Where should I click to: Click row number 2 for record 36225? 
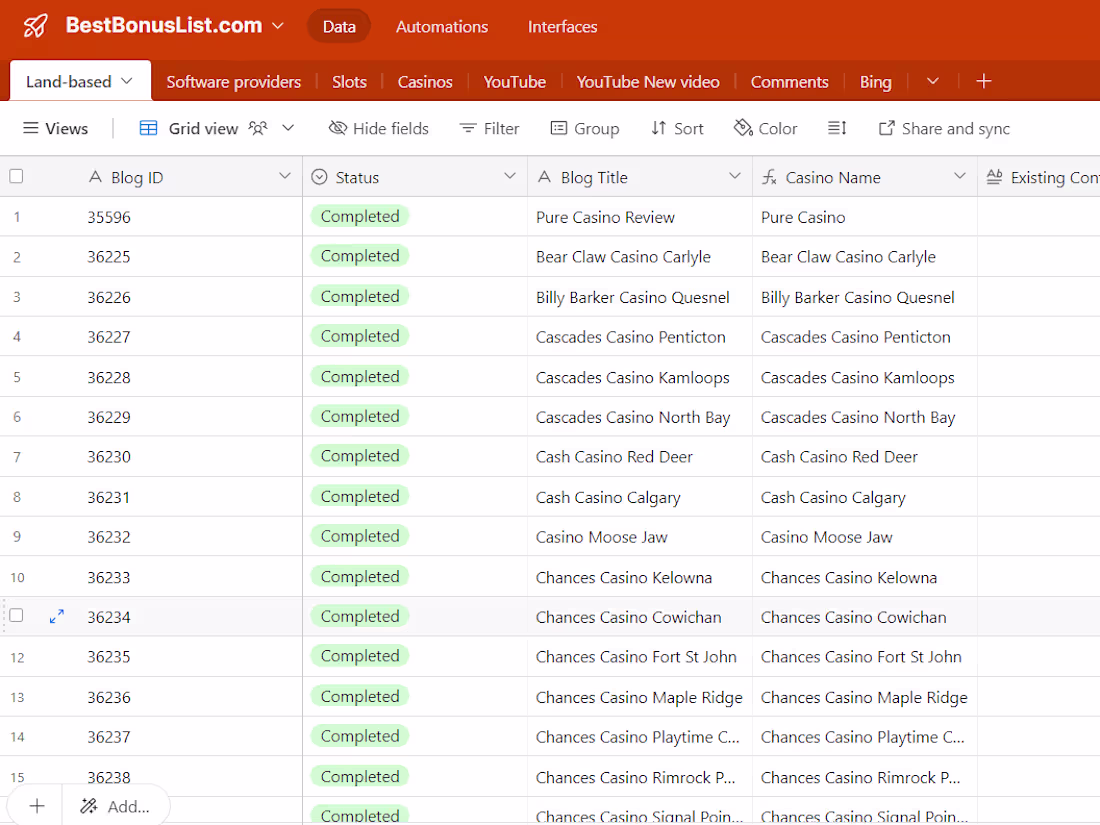[17, 257]
